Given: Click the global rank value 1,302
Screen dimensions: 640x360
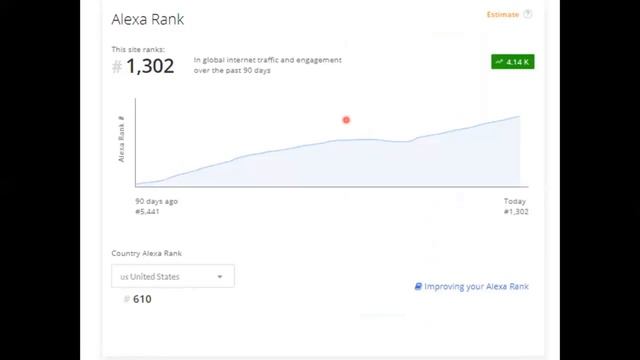Looking at the screenshot, I should pos(150,66).
